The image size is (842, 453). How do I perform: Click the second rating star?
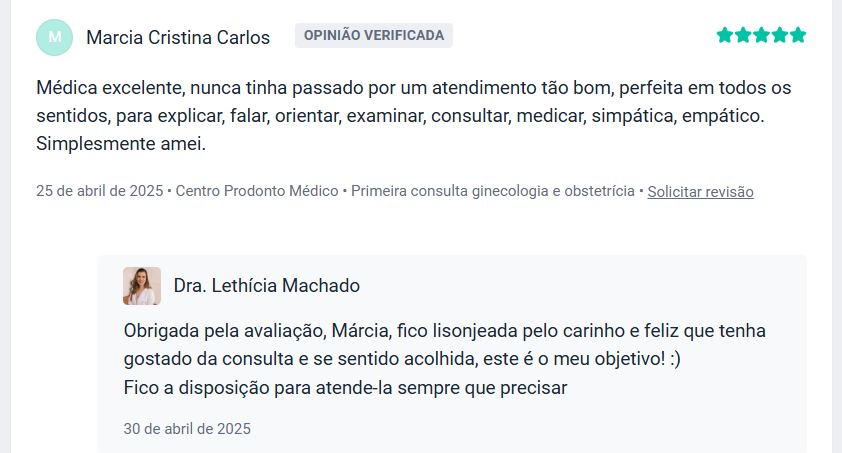pyautogui.click(x=743, y=36)
